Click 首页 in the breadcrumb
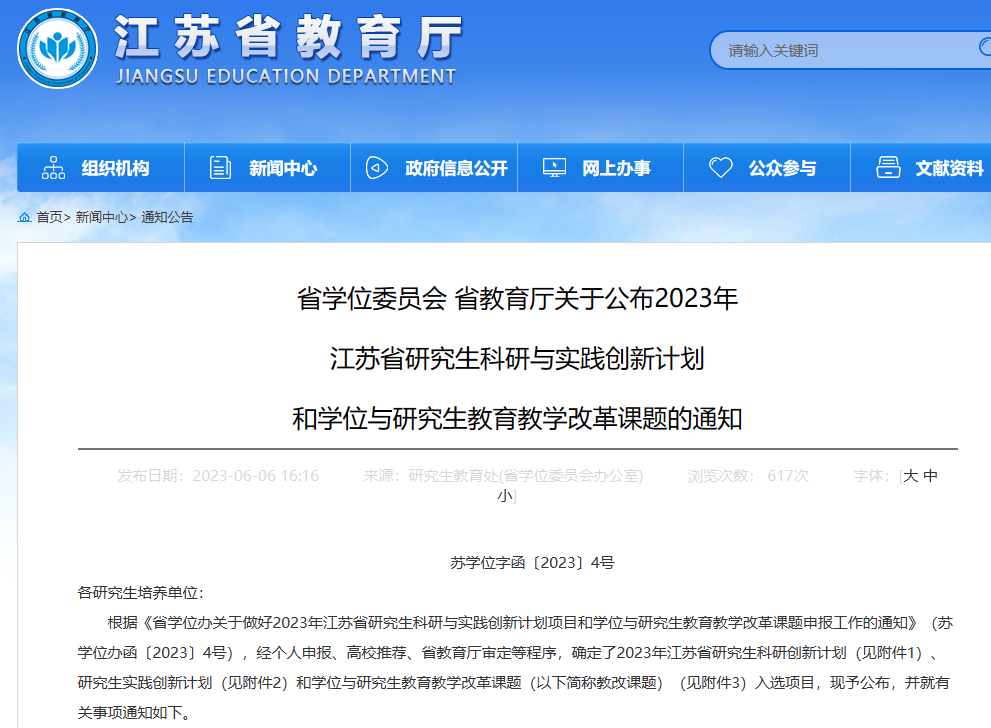Viewport: 991px width, 728px height. (x=49, y=217)
